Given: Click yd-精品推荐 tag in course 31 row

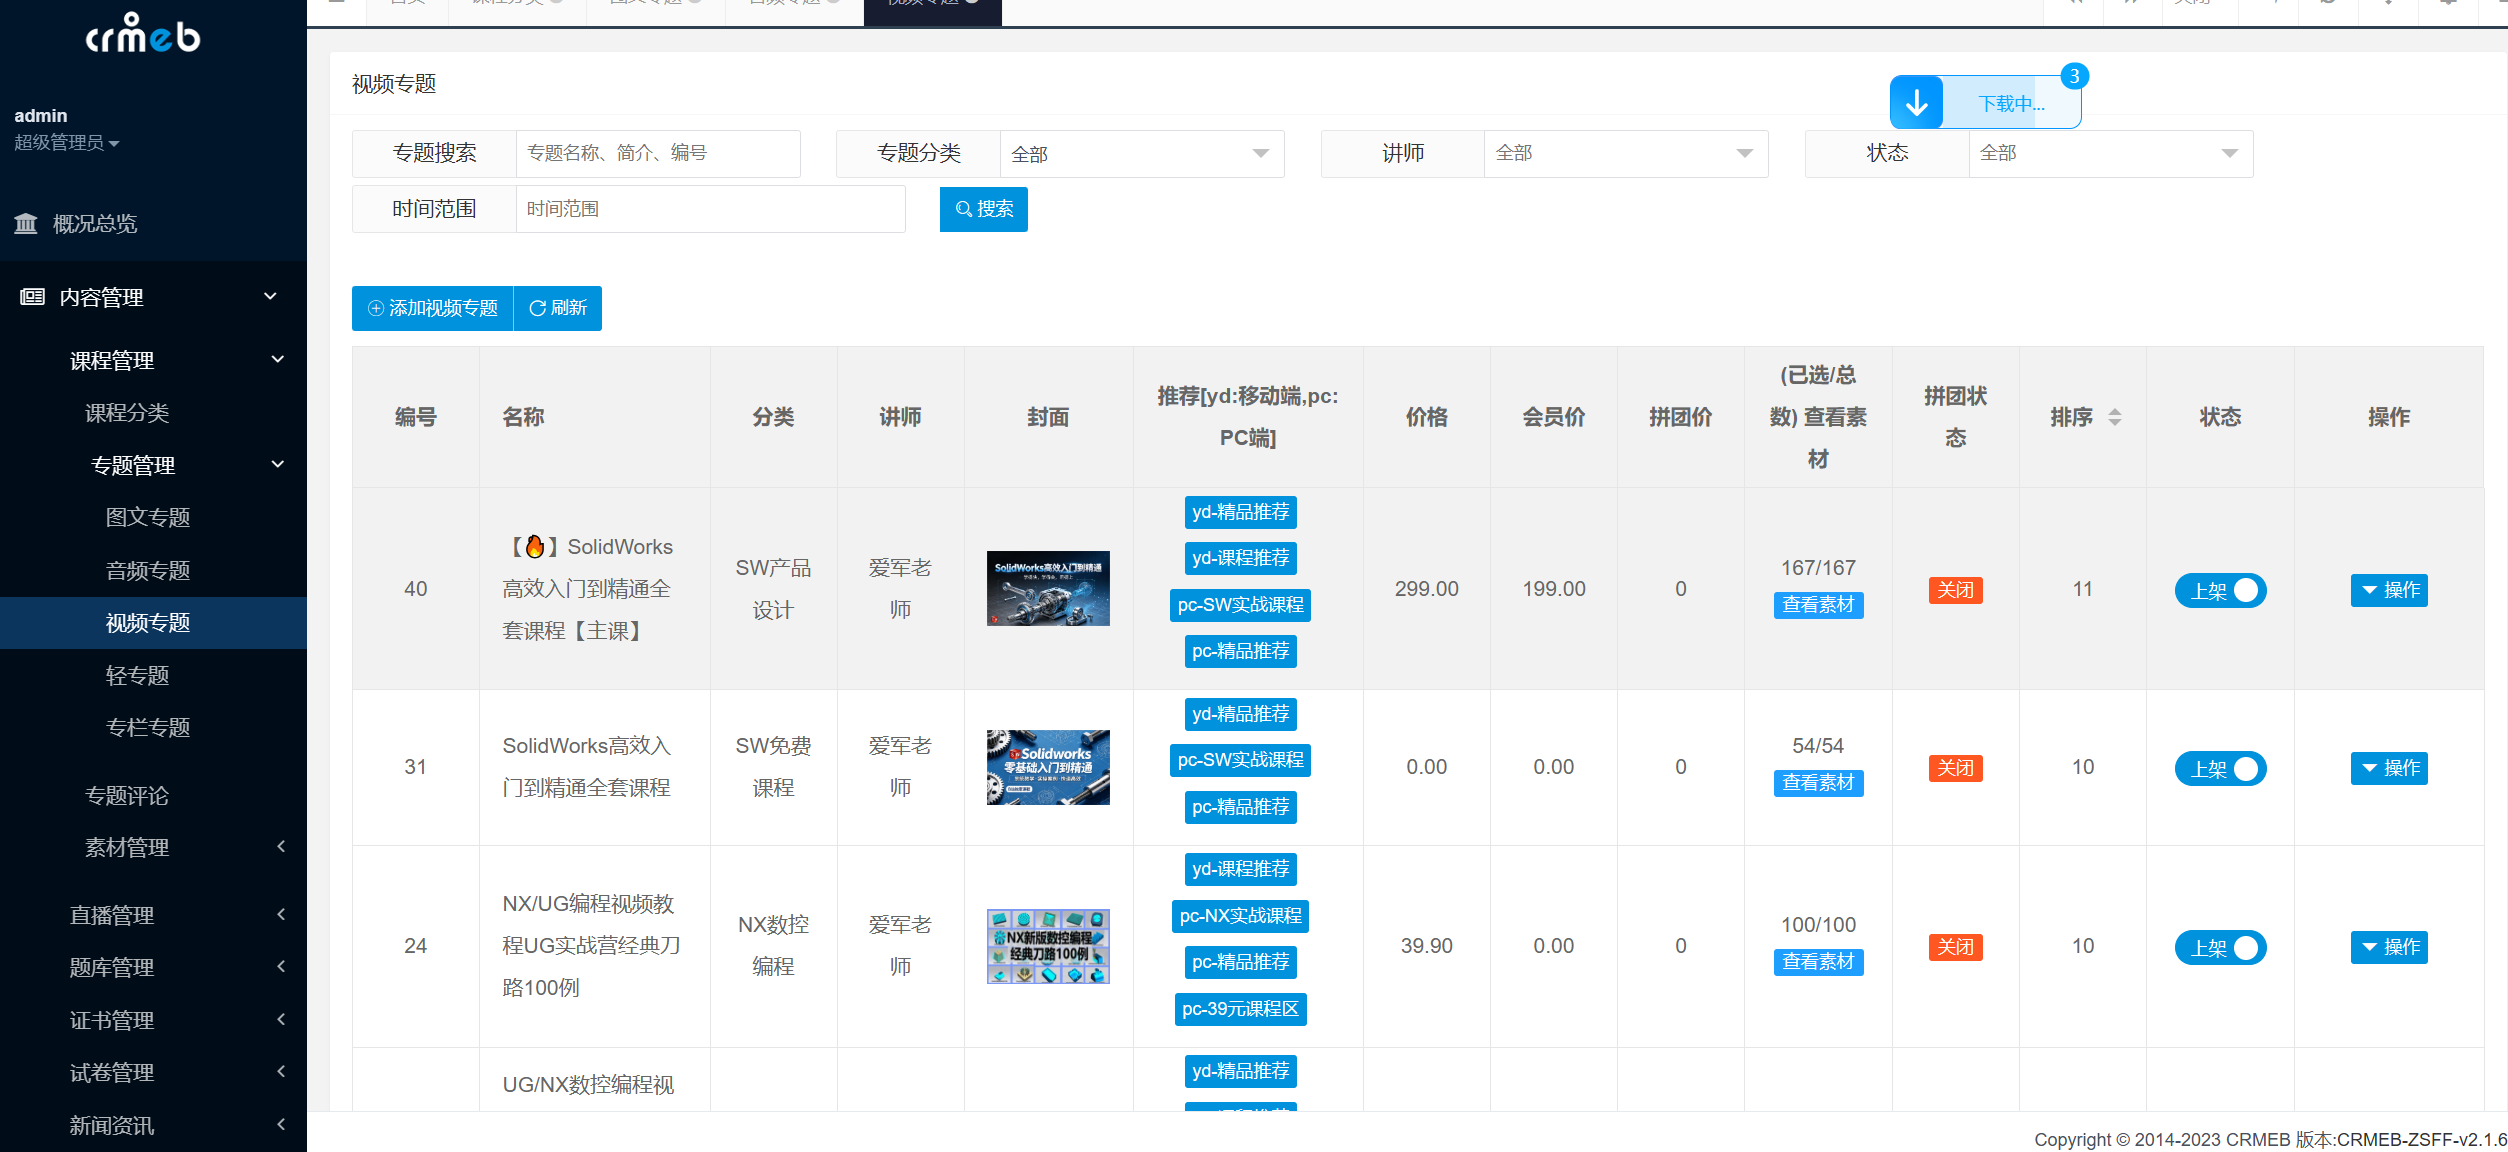Looking at the screenshot, I should coord(1240,714).
